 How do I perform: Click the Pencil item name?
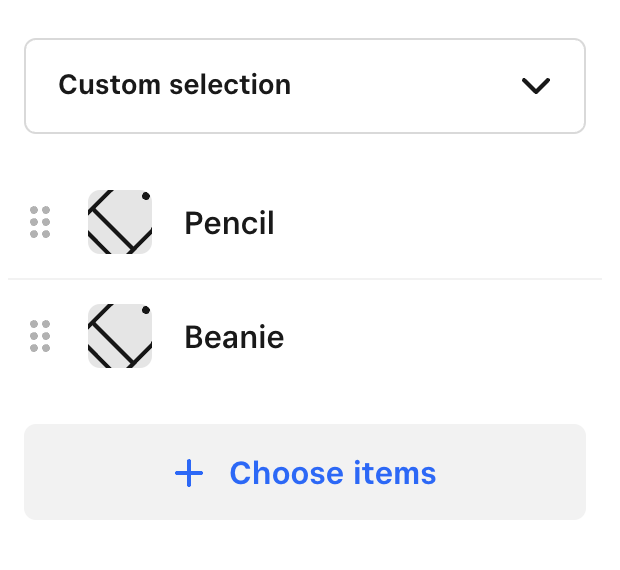(x=229, y=223)
